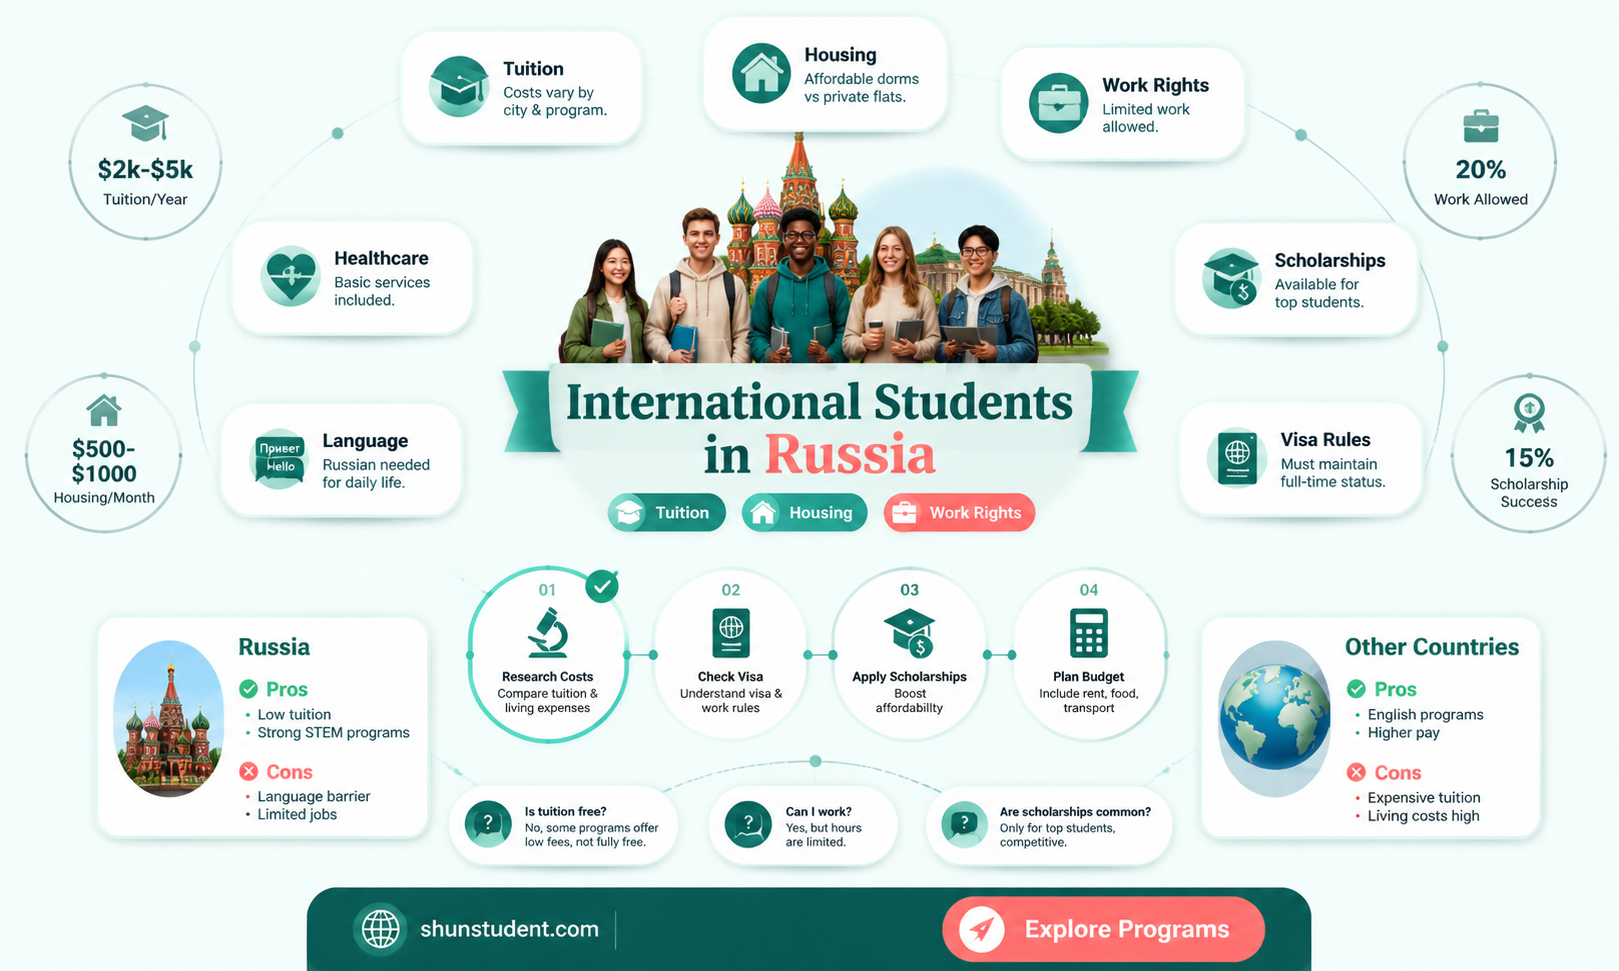Click the green Pros check icon under Russia
The image size is (1619, 971).
point(249,689)
